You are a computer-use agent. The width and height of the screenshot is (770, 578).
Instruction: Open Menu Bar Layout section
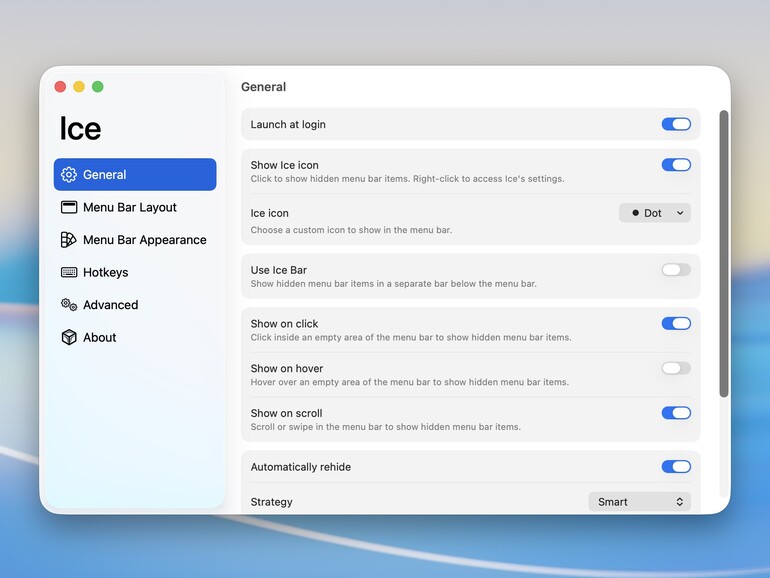click(x=135, y=207)
